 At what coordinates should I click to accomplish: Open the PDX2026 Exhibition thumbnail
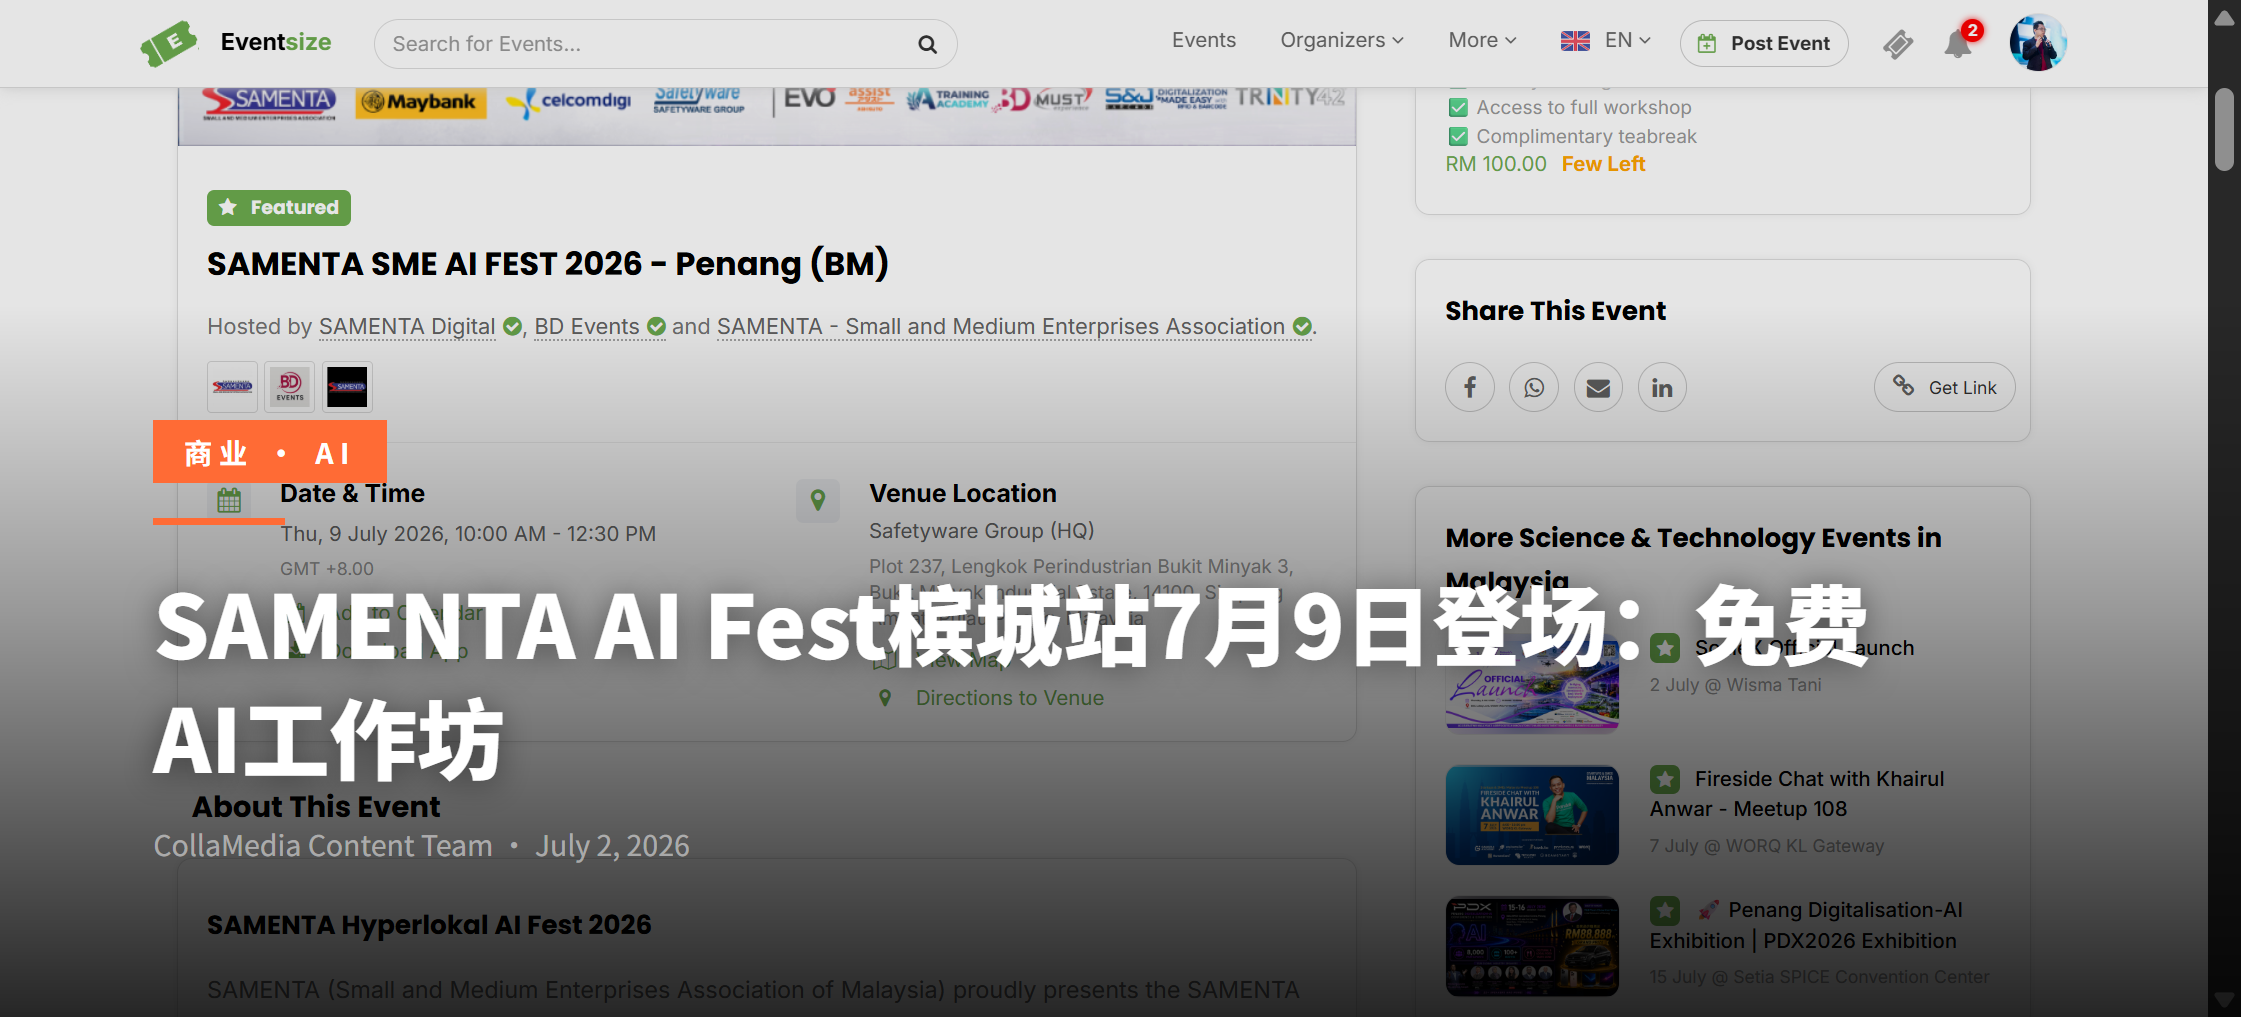pos(1532,946)
